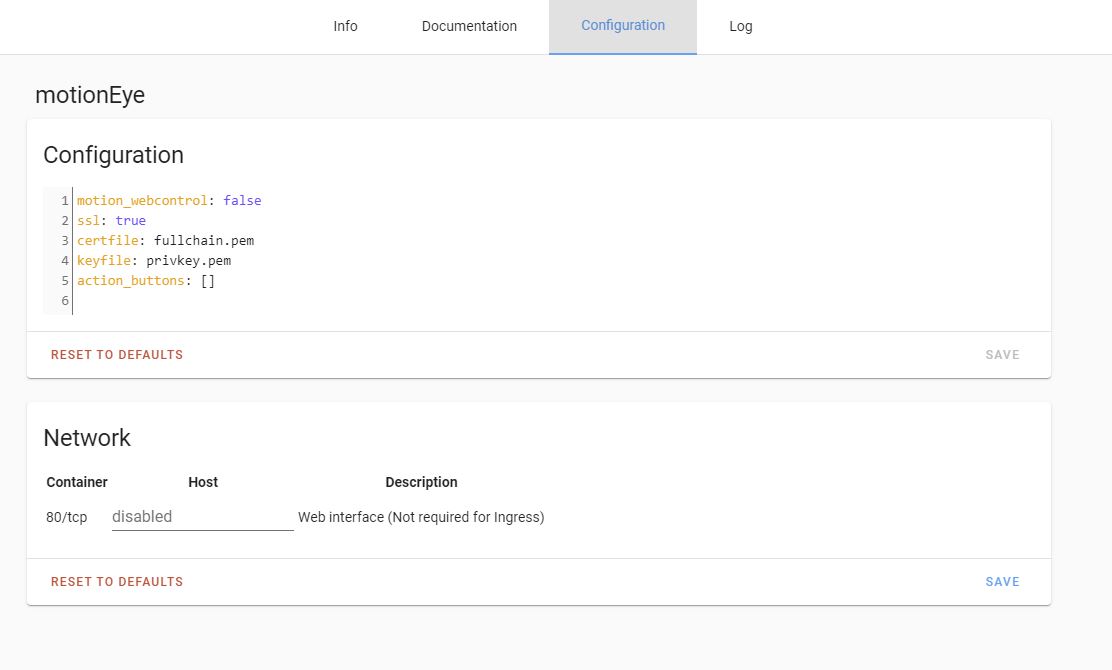1112x670 pixels.
Task: Click line number 5 in the editor gutter
Action: 65,280
